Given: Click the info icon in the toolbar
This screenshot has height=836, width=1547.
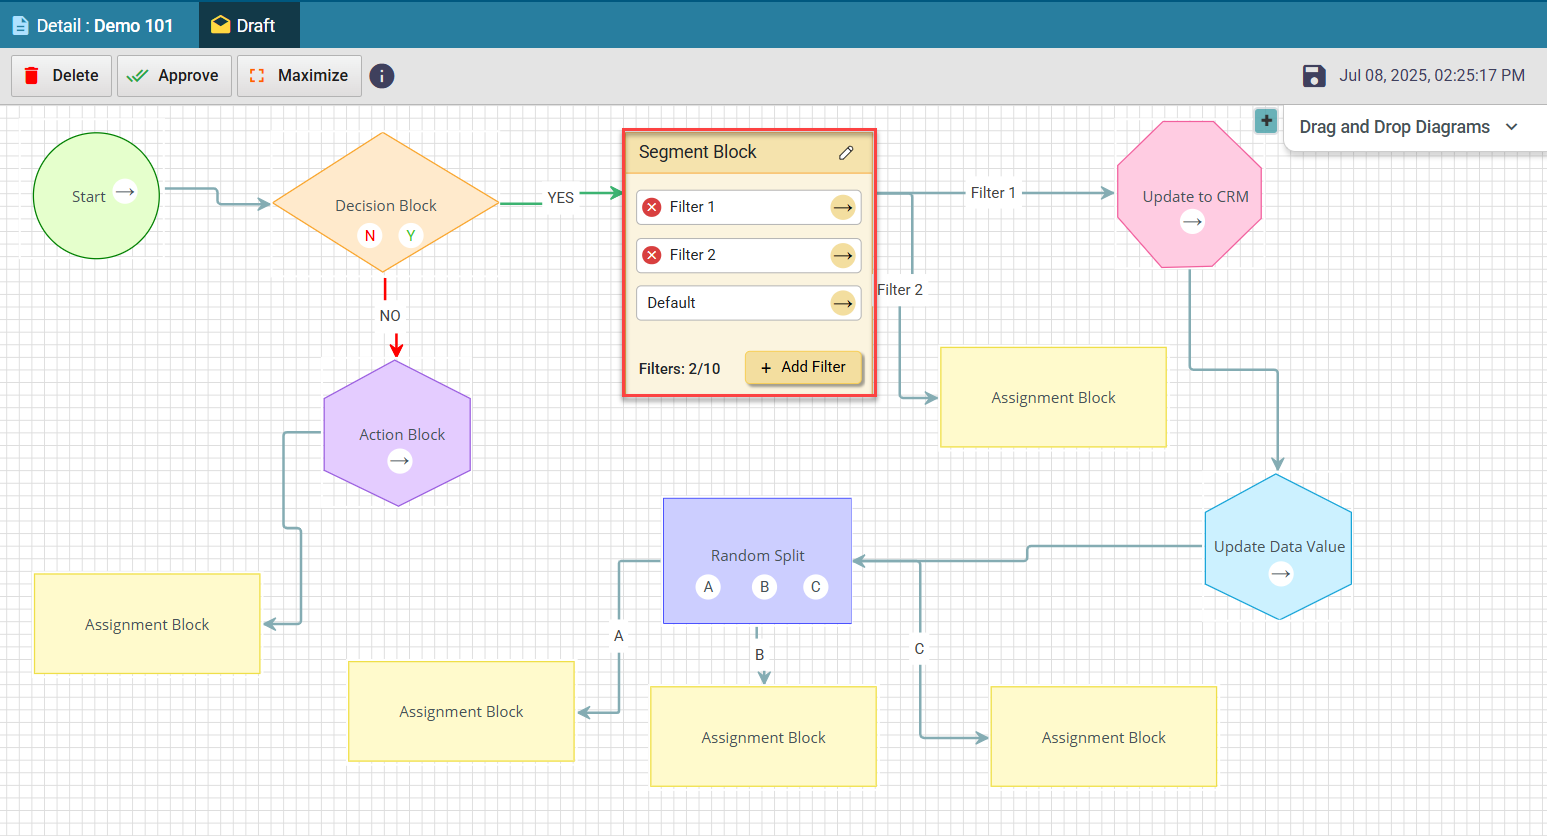Looking at the screenshot, I should point(382,76).
